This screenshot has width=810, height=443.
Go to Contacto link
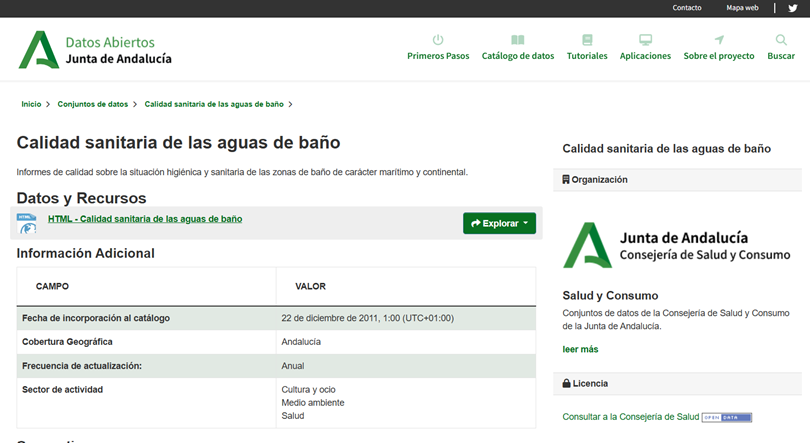[x=687, y=8]
